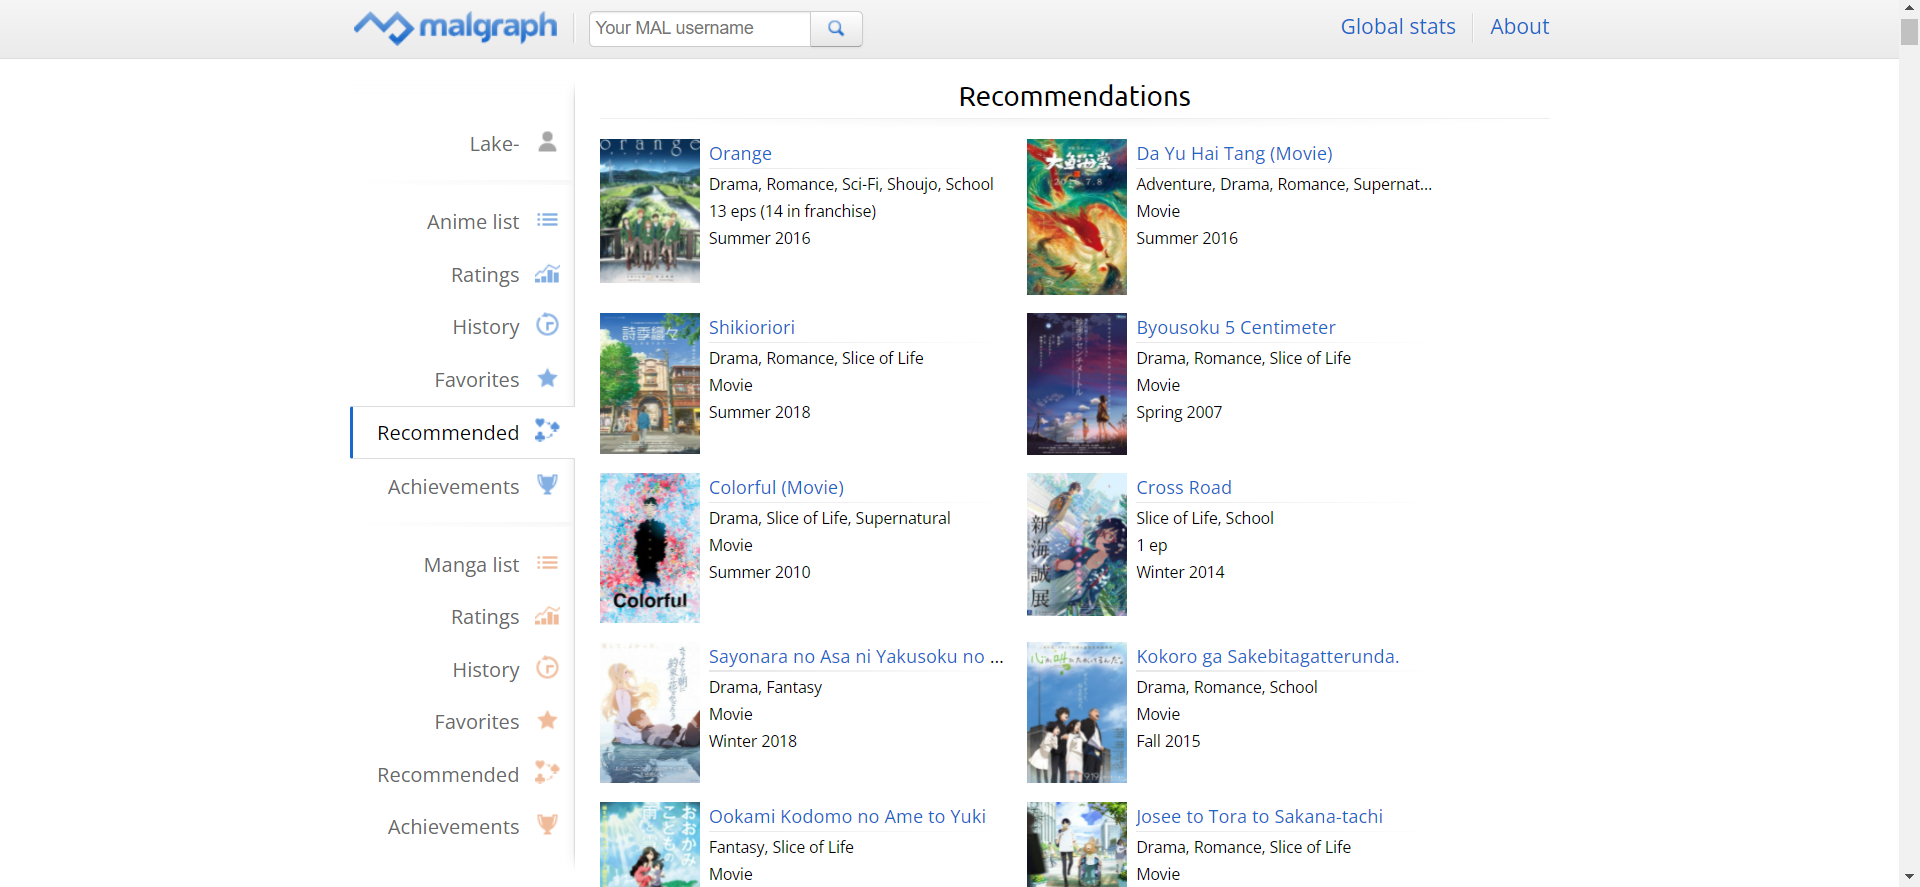Open the Cross Road title link
Viewport: 1920px width, 887px height.
click(x=1184, y=488)
